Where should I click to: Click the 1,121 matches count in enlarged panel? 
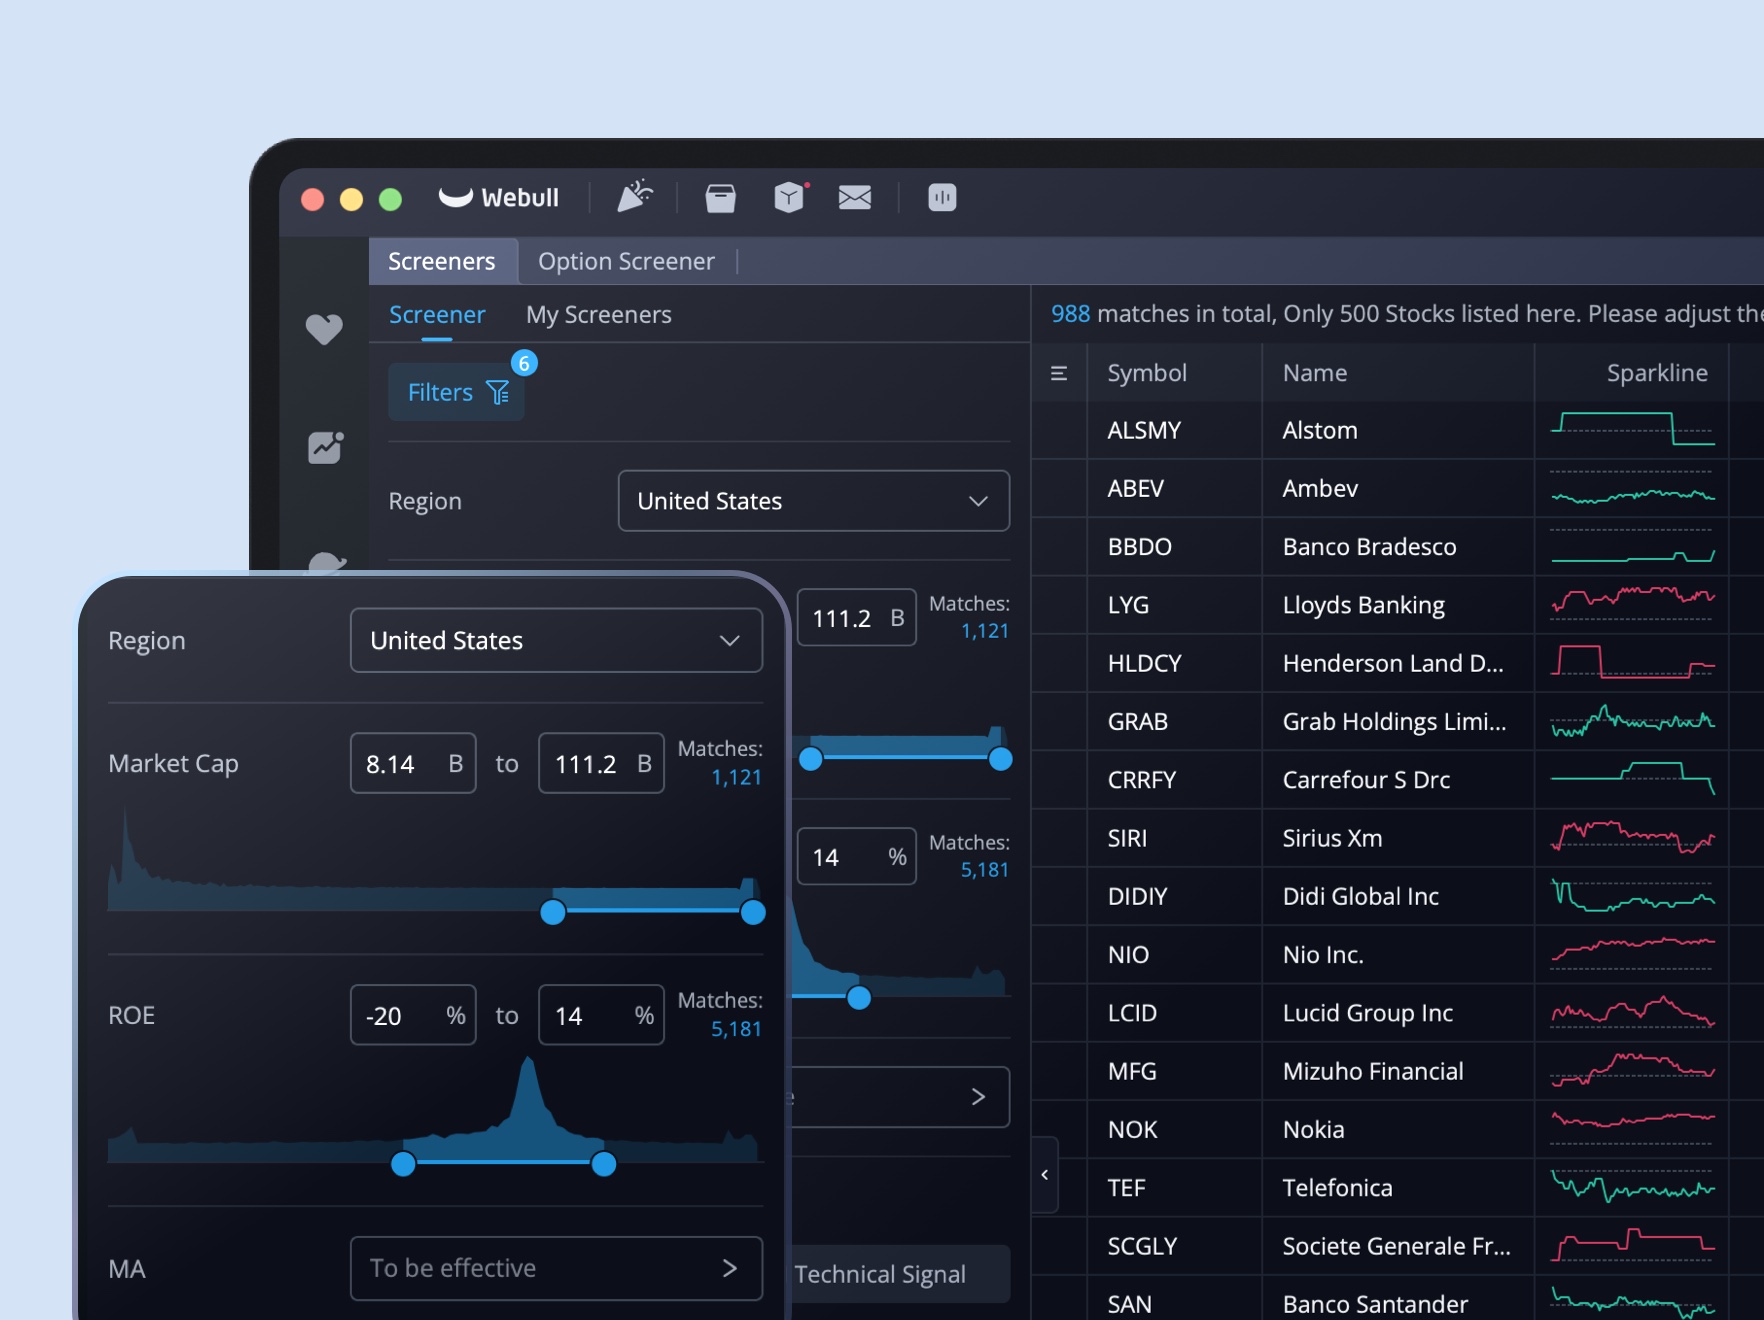pyautogui.click(x=736, y=778)
